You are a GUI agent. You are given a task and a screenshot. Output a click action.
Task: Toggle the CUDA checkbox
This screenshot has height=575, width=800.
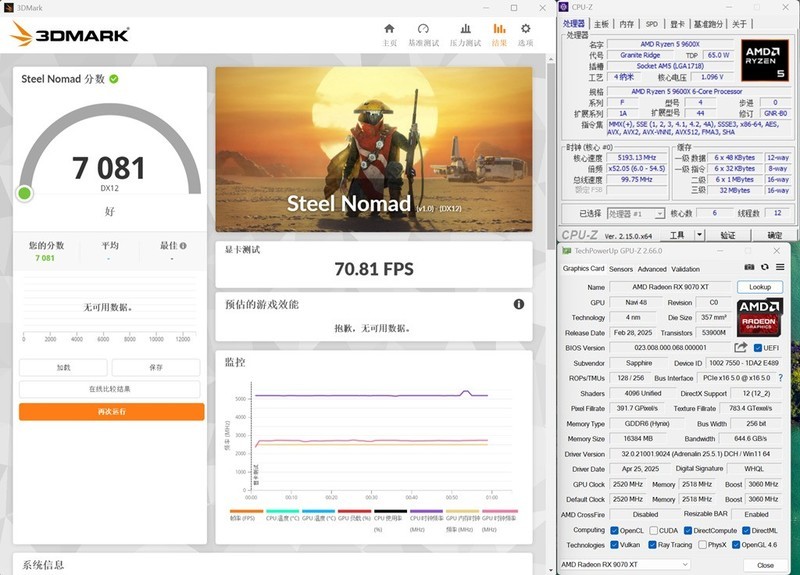pyautogui.click(x=653, y=530)
